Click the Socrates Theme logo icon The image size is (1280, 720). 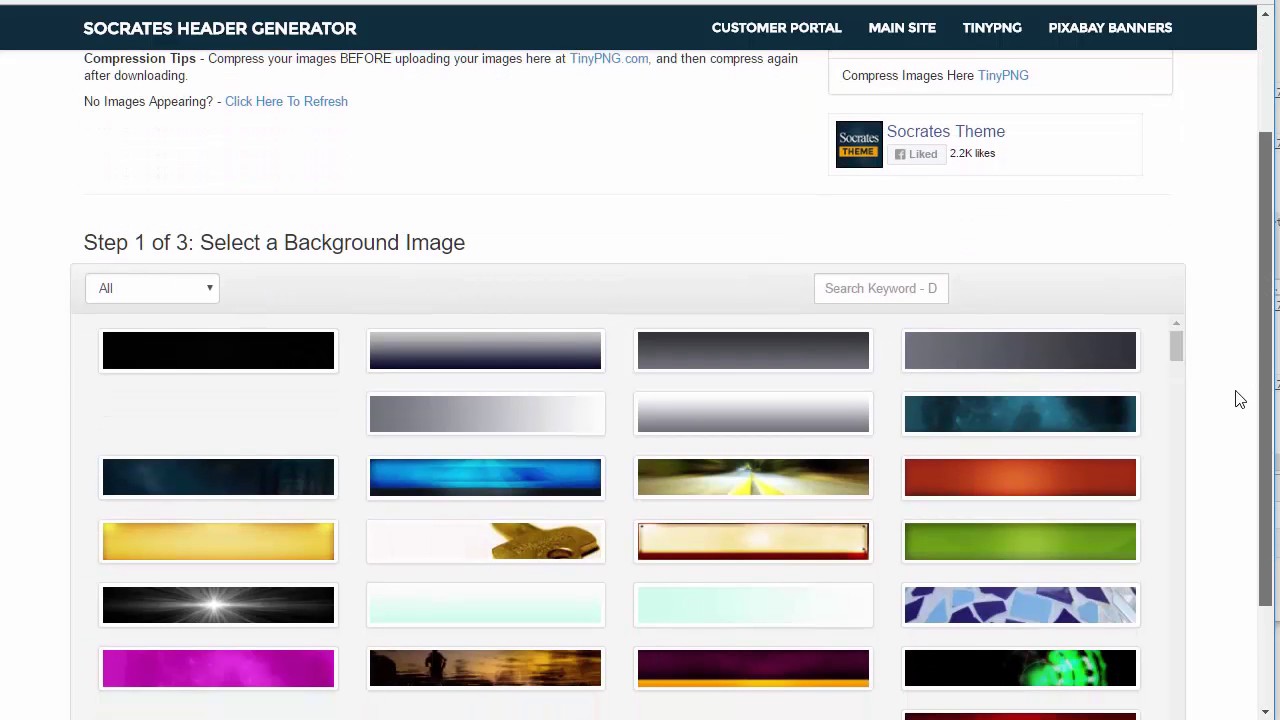point(859,144)
